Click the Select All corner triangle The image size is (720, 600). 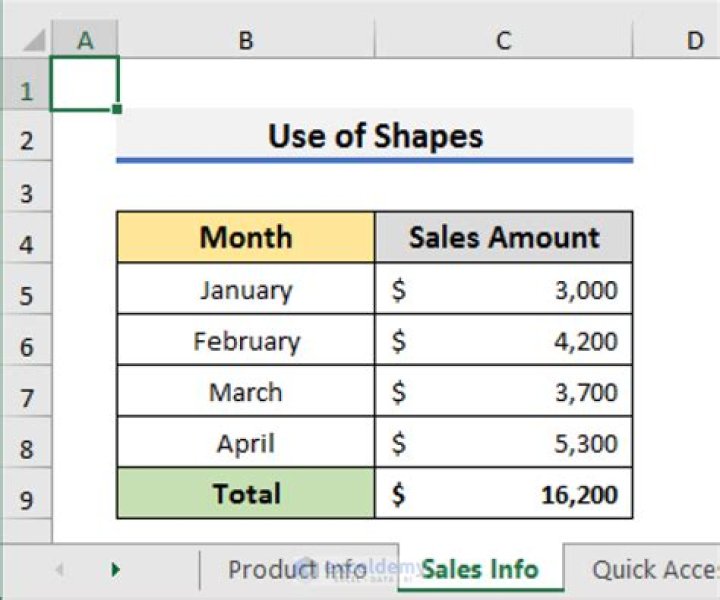(x=35, y=40)
